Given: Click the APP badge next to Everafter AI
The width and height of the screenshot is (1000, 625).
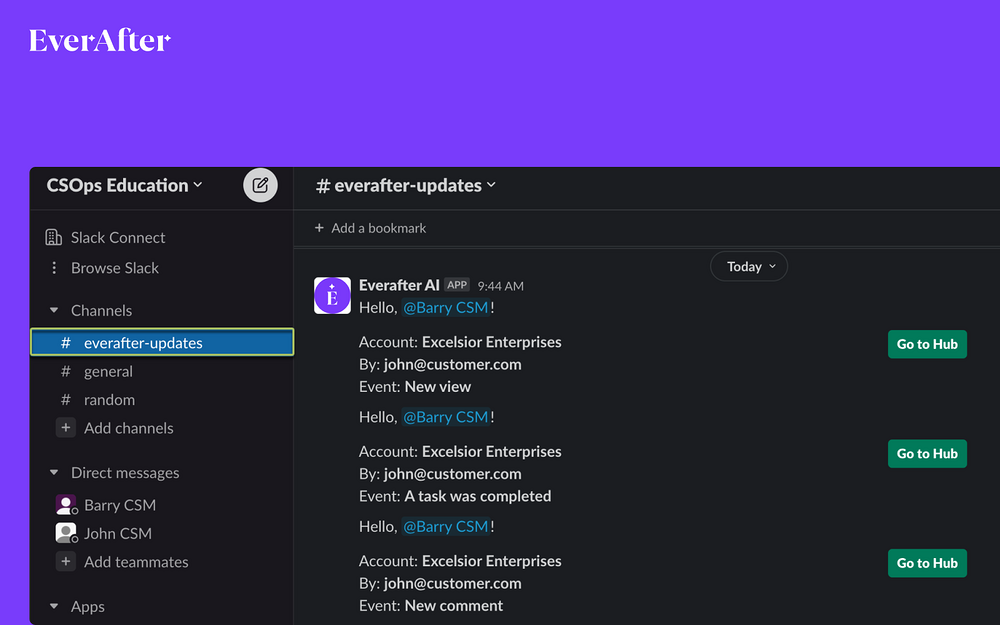Looking at the screenshot, I should point(457,284).
